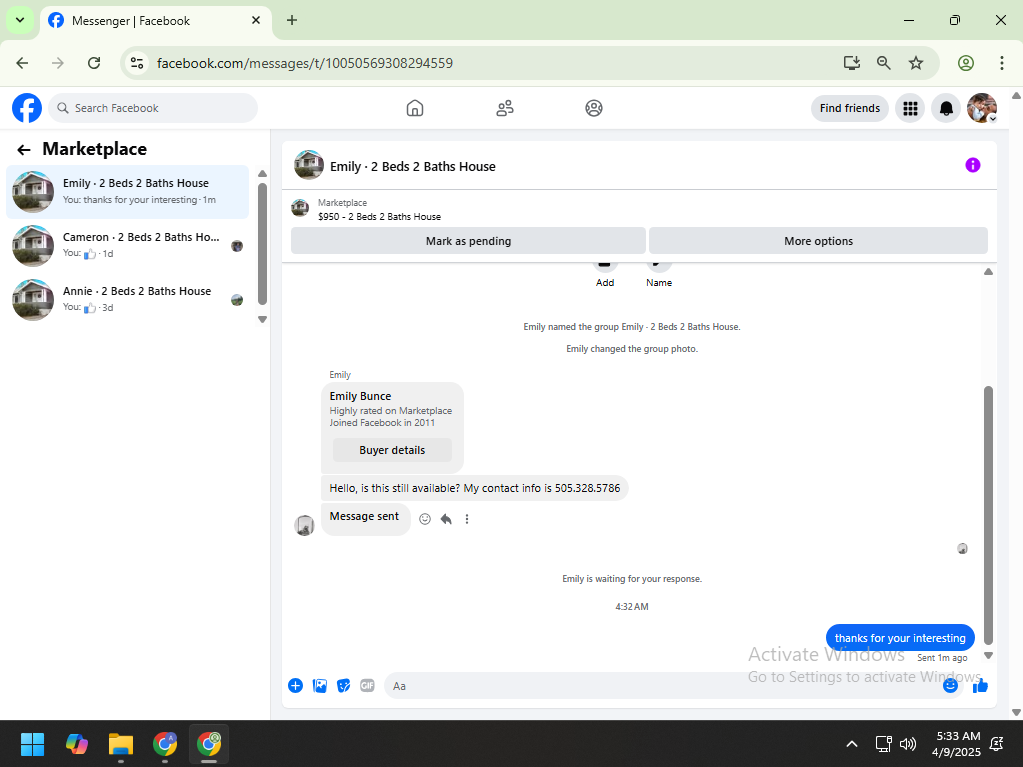1023x767 pixels.
Task: Select the Messenger | Facebook tab
Action: click(156, 20)
